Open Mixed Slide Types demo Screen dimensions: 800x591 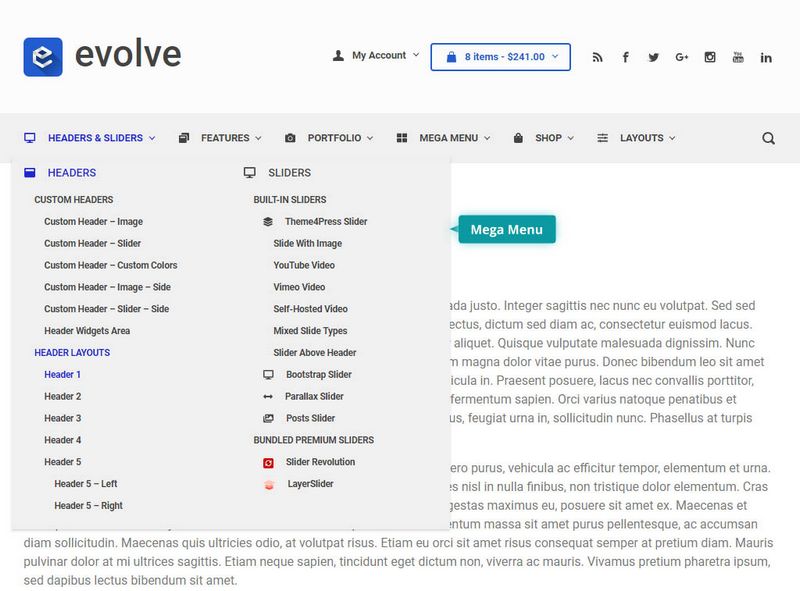click(310, 331)
